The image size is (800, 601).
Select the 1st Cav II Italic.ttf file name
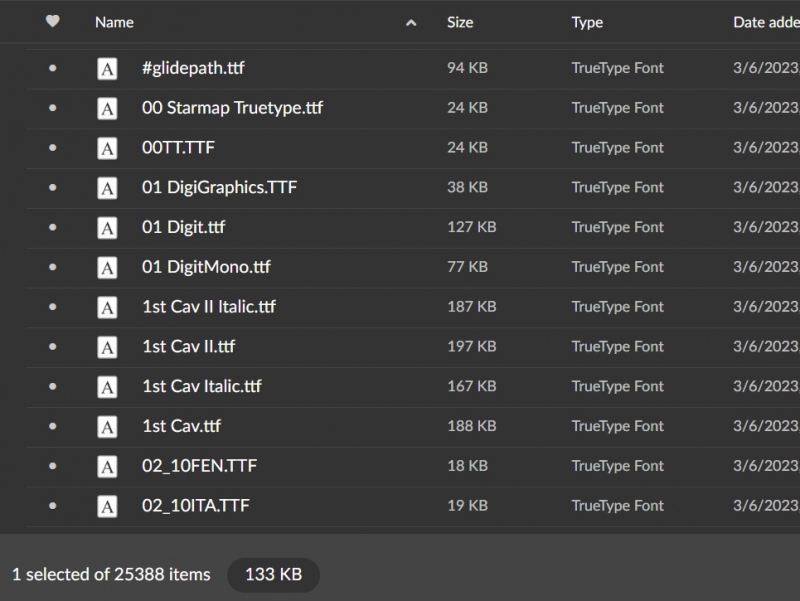(208, 307)
